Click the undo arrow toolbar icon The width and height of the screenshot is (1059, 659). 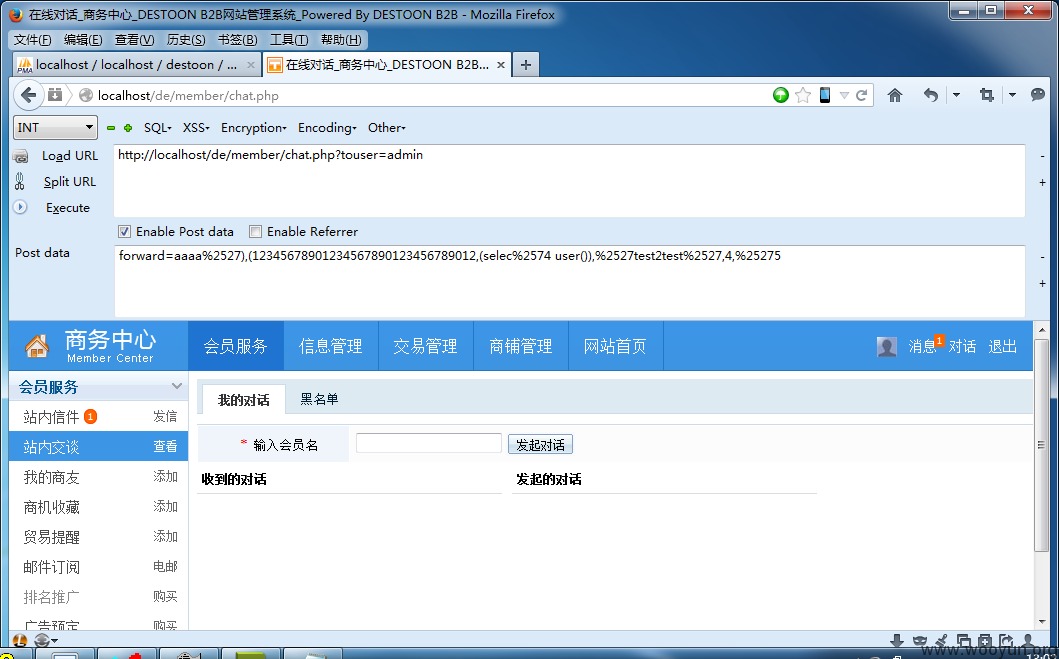coord(931,95)
